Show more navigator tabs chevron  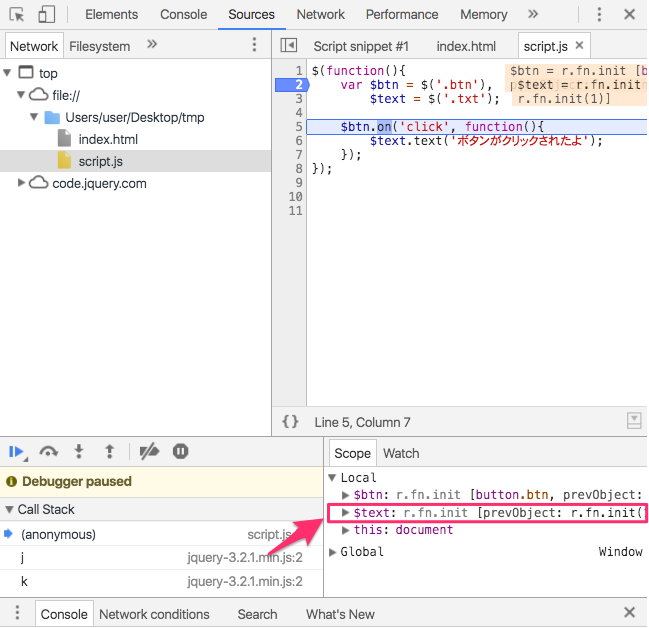[x=152, y=44]
